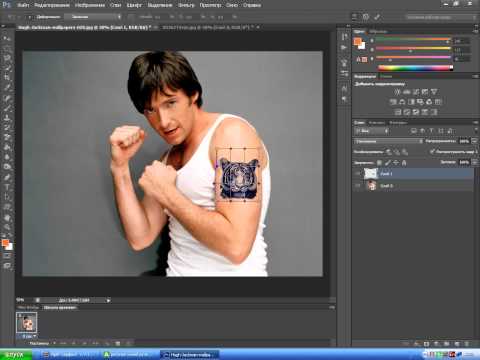Hide Layer 1 with eye icon

pyautogui.click(x=358, y=174)
